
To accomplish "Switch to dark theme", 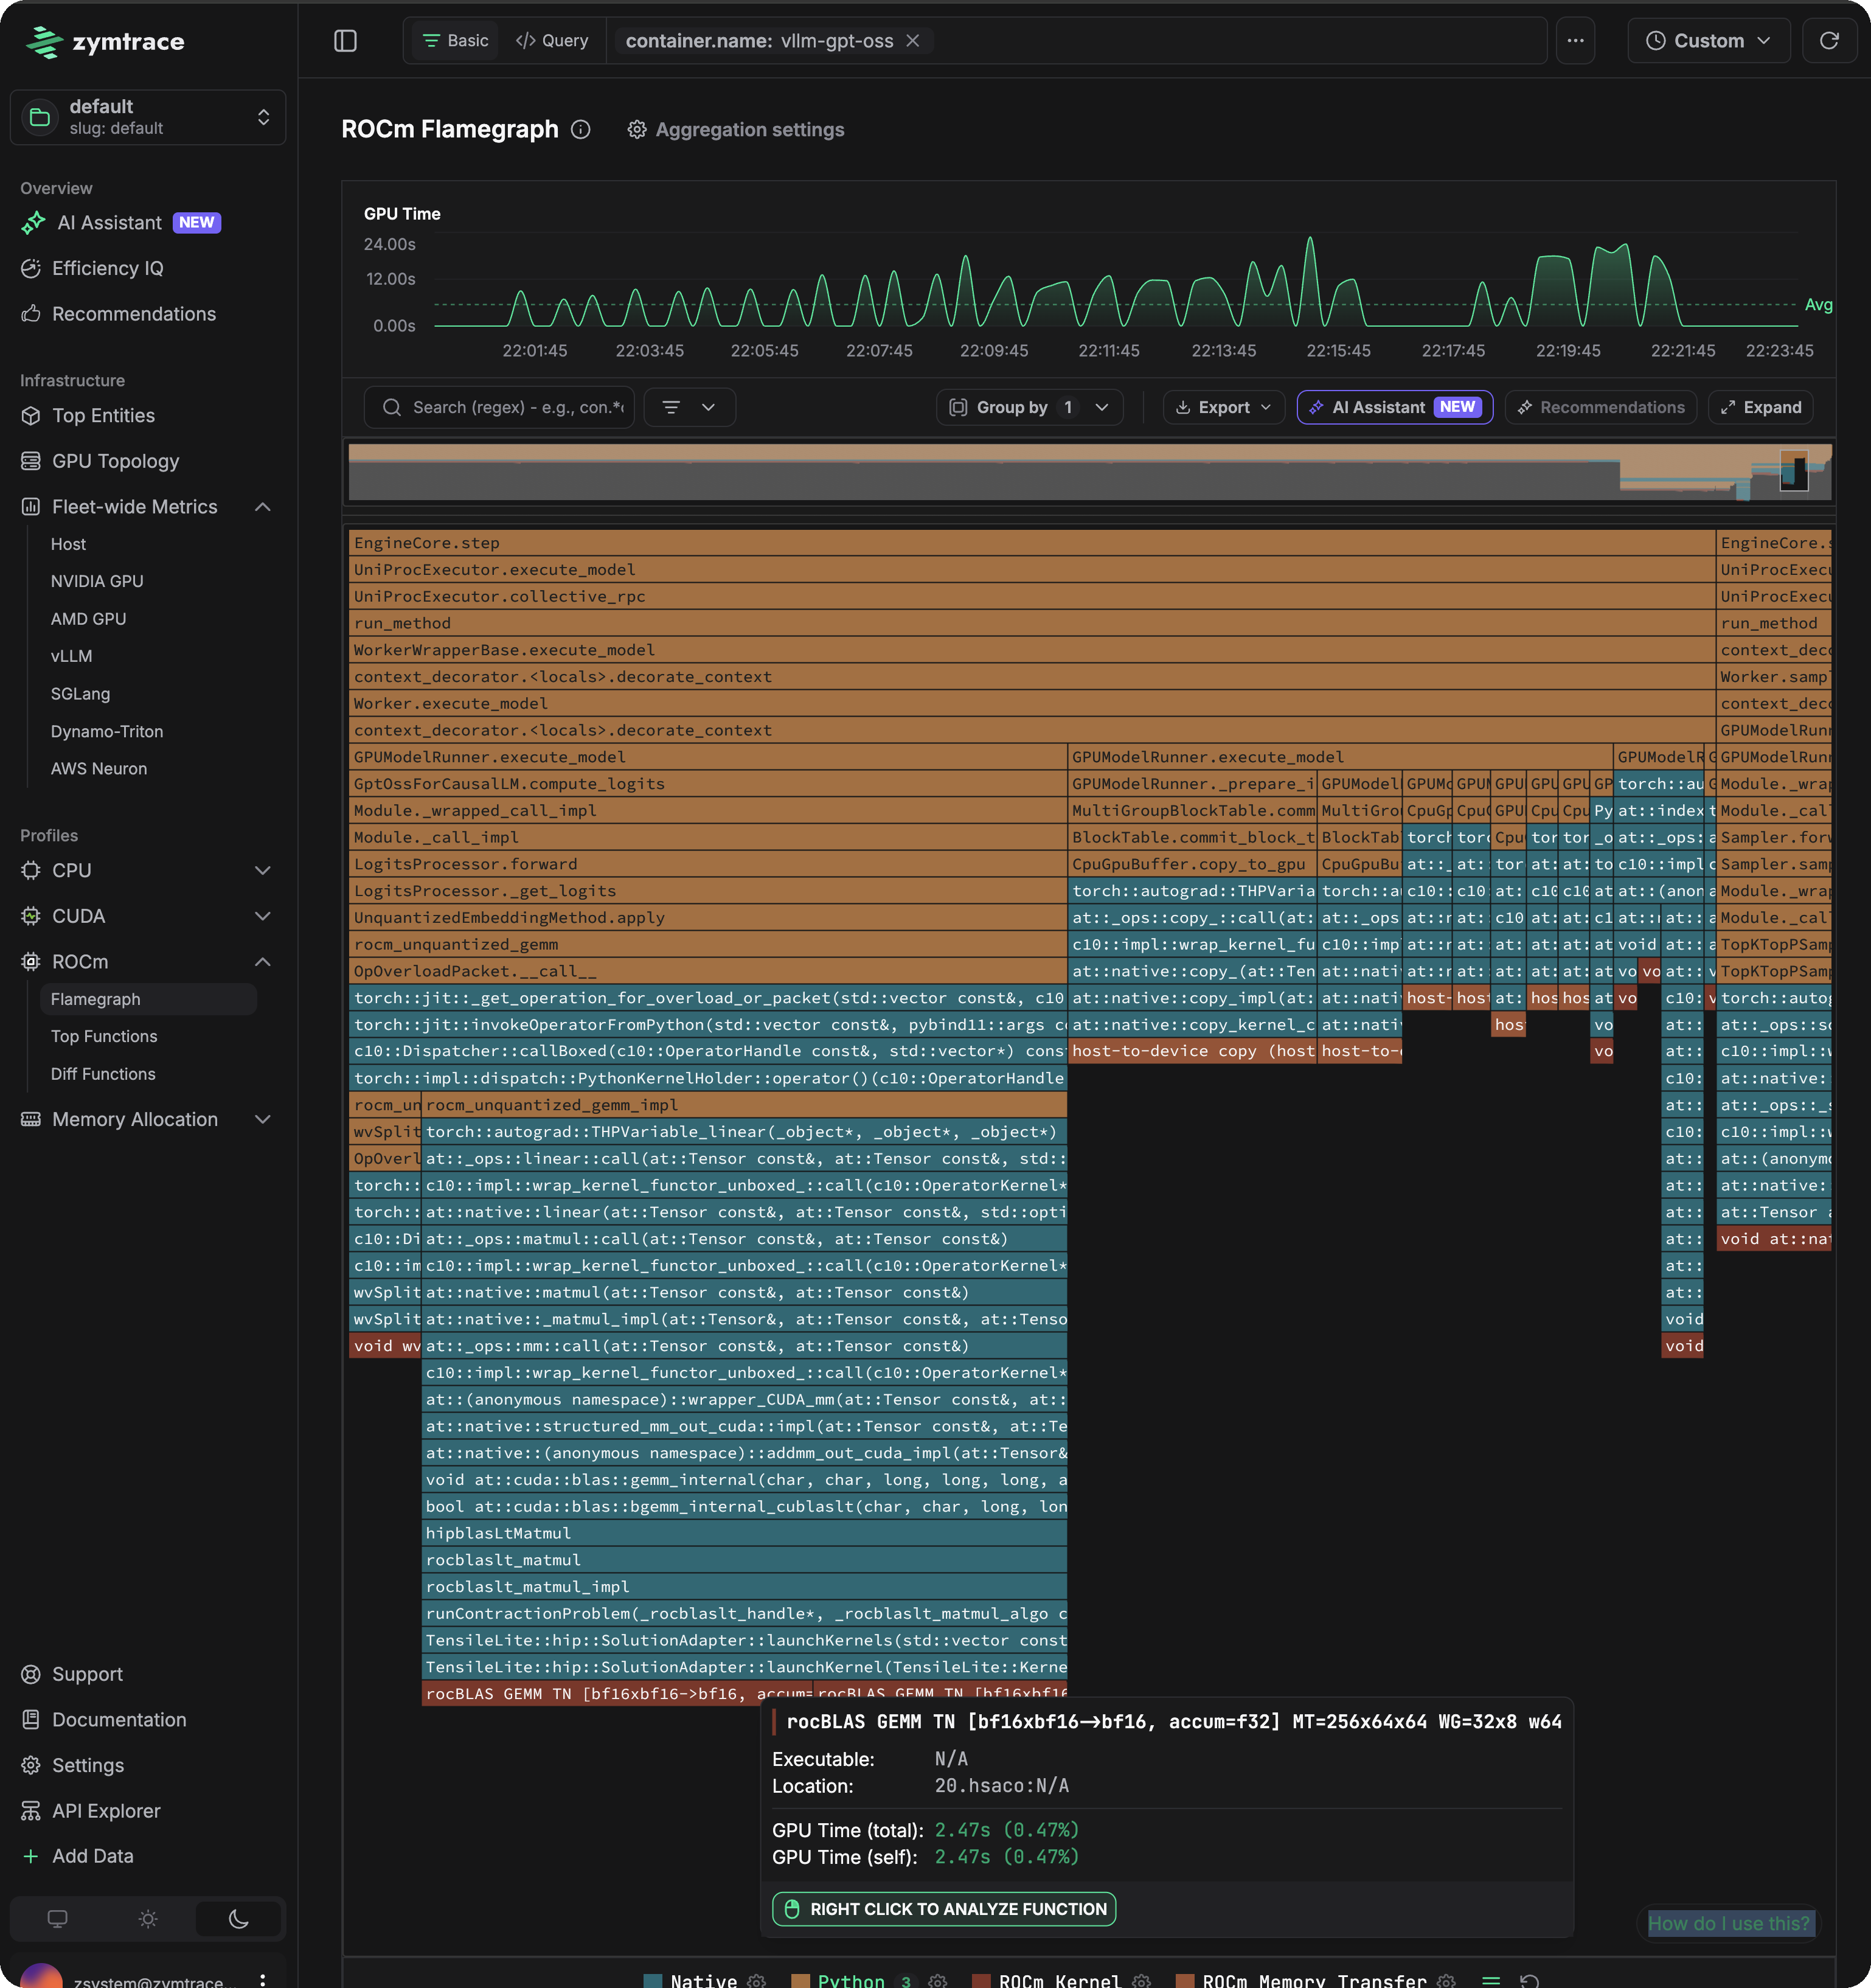I will pyautogui.click(x=238, y=1918).
